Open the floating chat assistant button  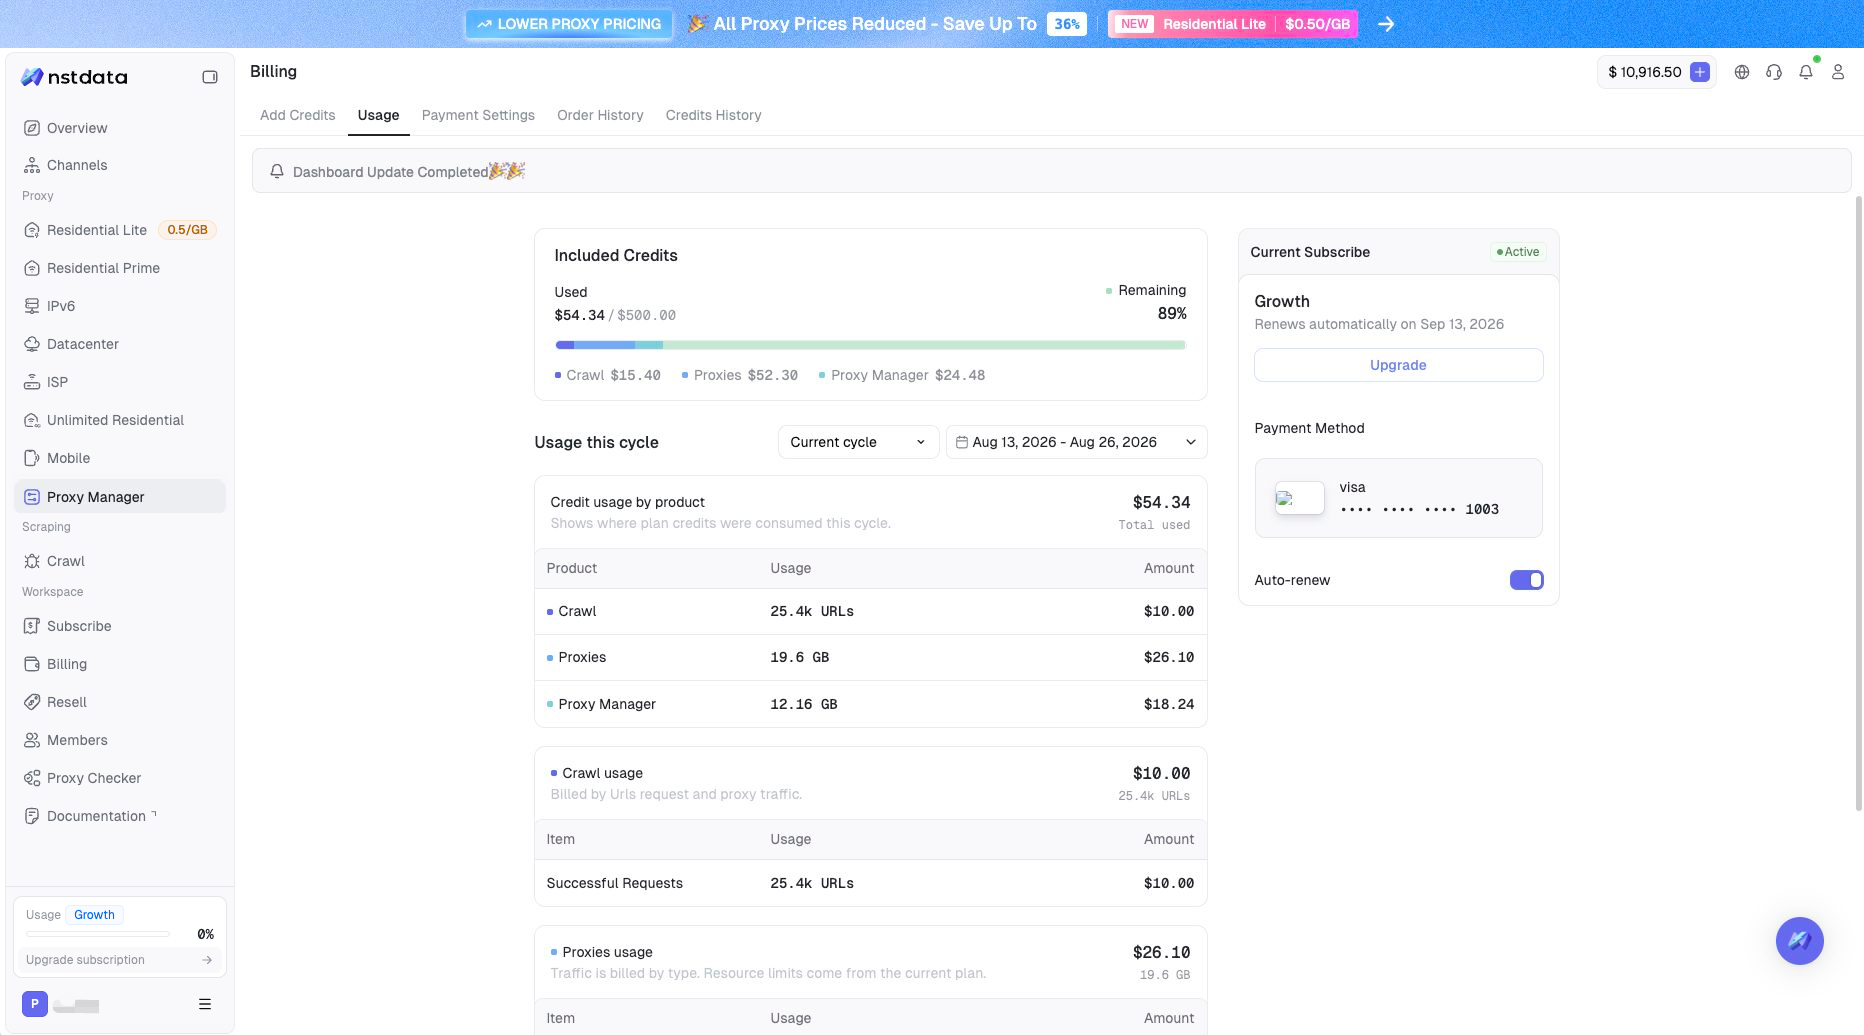[x=1799, y=941]
